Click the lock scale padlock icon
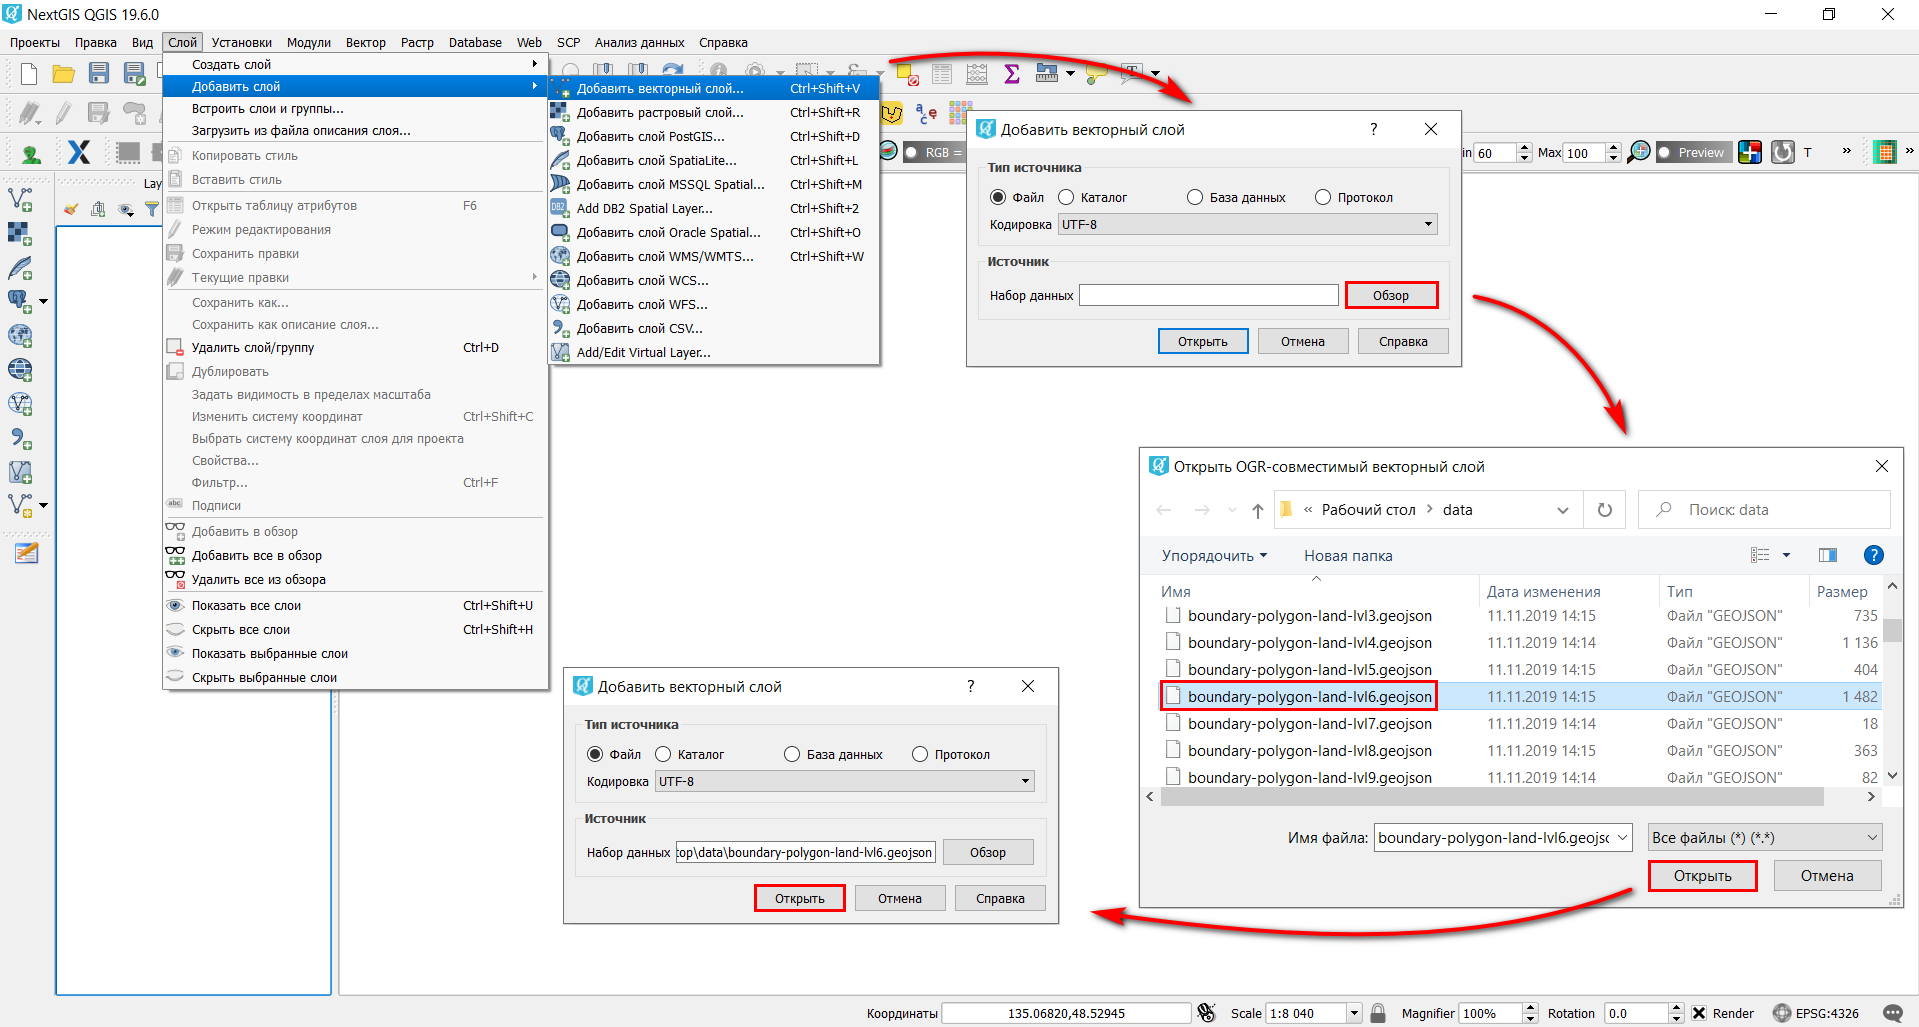The height and width of the screenshot is (1027, 1919). [1378, 1013]
